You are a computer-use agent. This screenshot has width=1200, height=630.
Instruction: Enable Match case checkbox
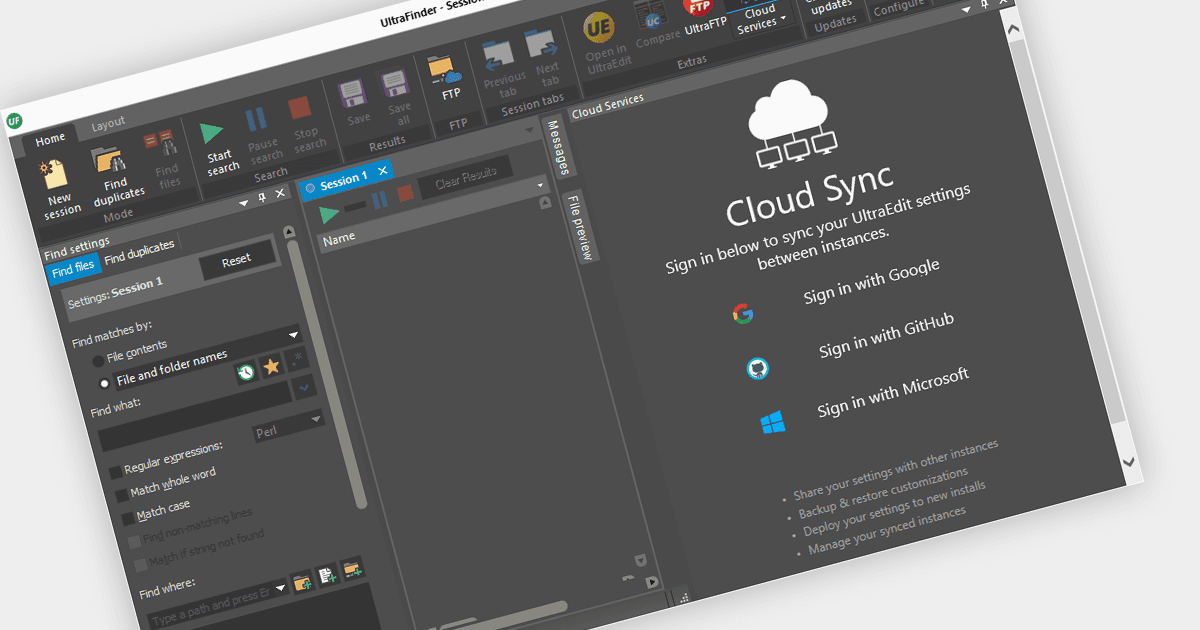pos(127,518)
